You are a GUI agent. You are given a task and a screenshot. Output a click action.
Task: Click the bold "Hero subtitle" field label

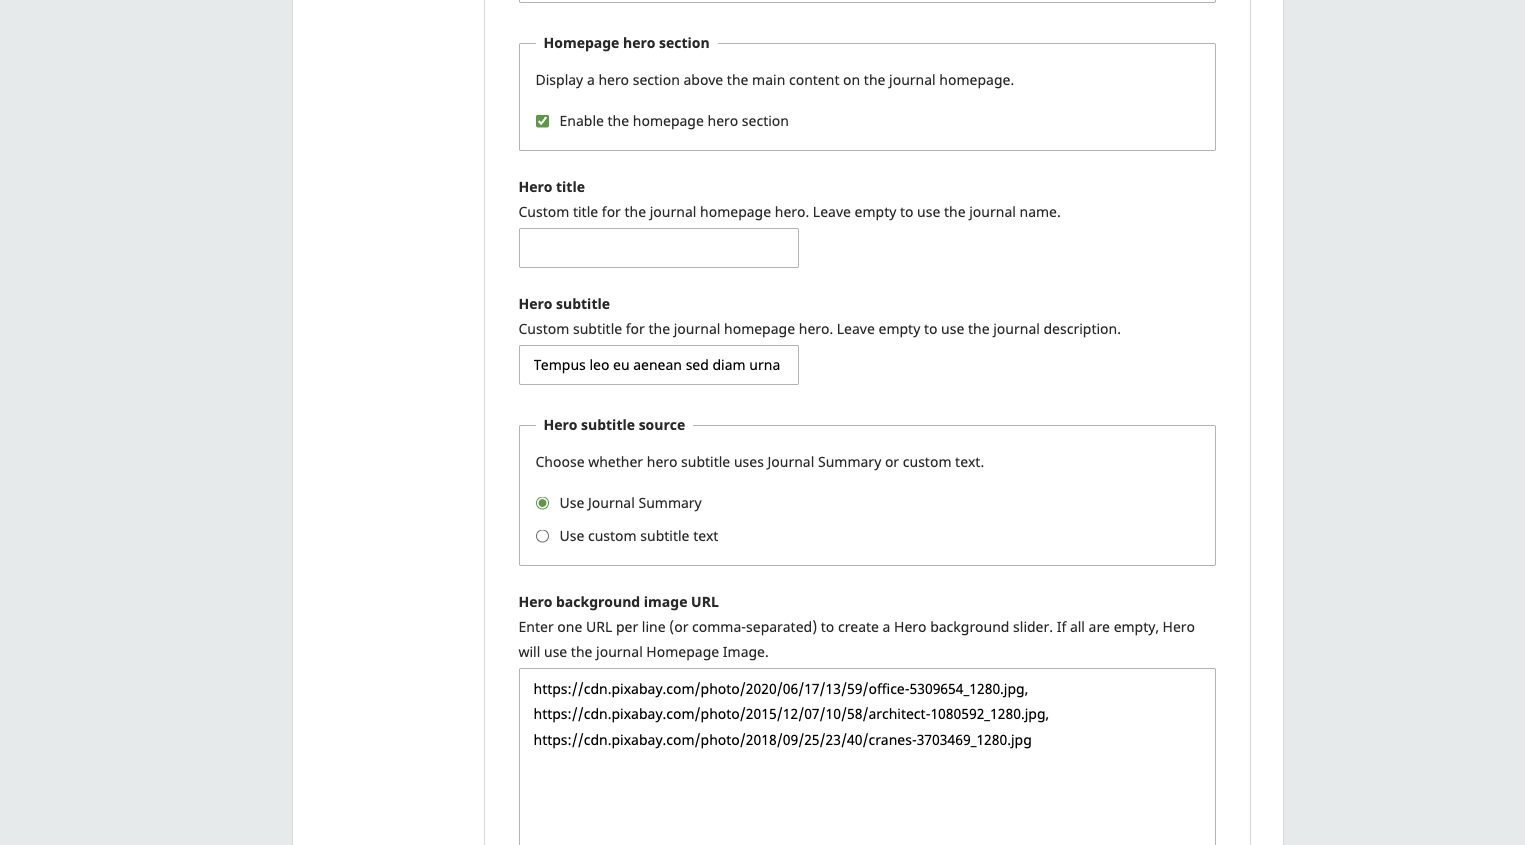[564, 304]
